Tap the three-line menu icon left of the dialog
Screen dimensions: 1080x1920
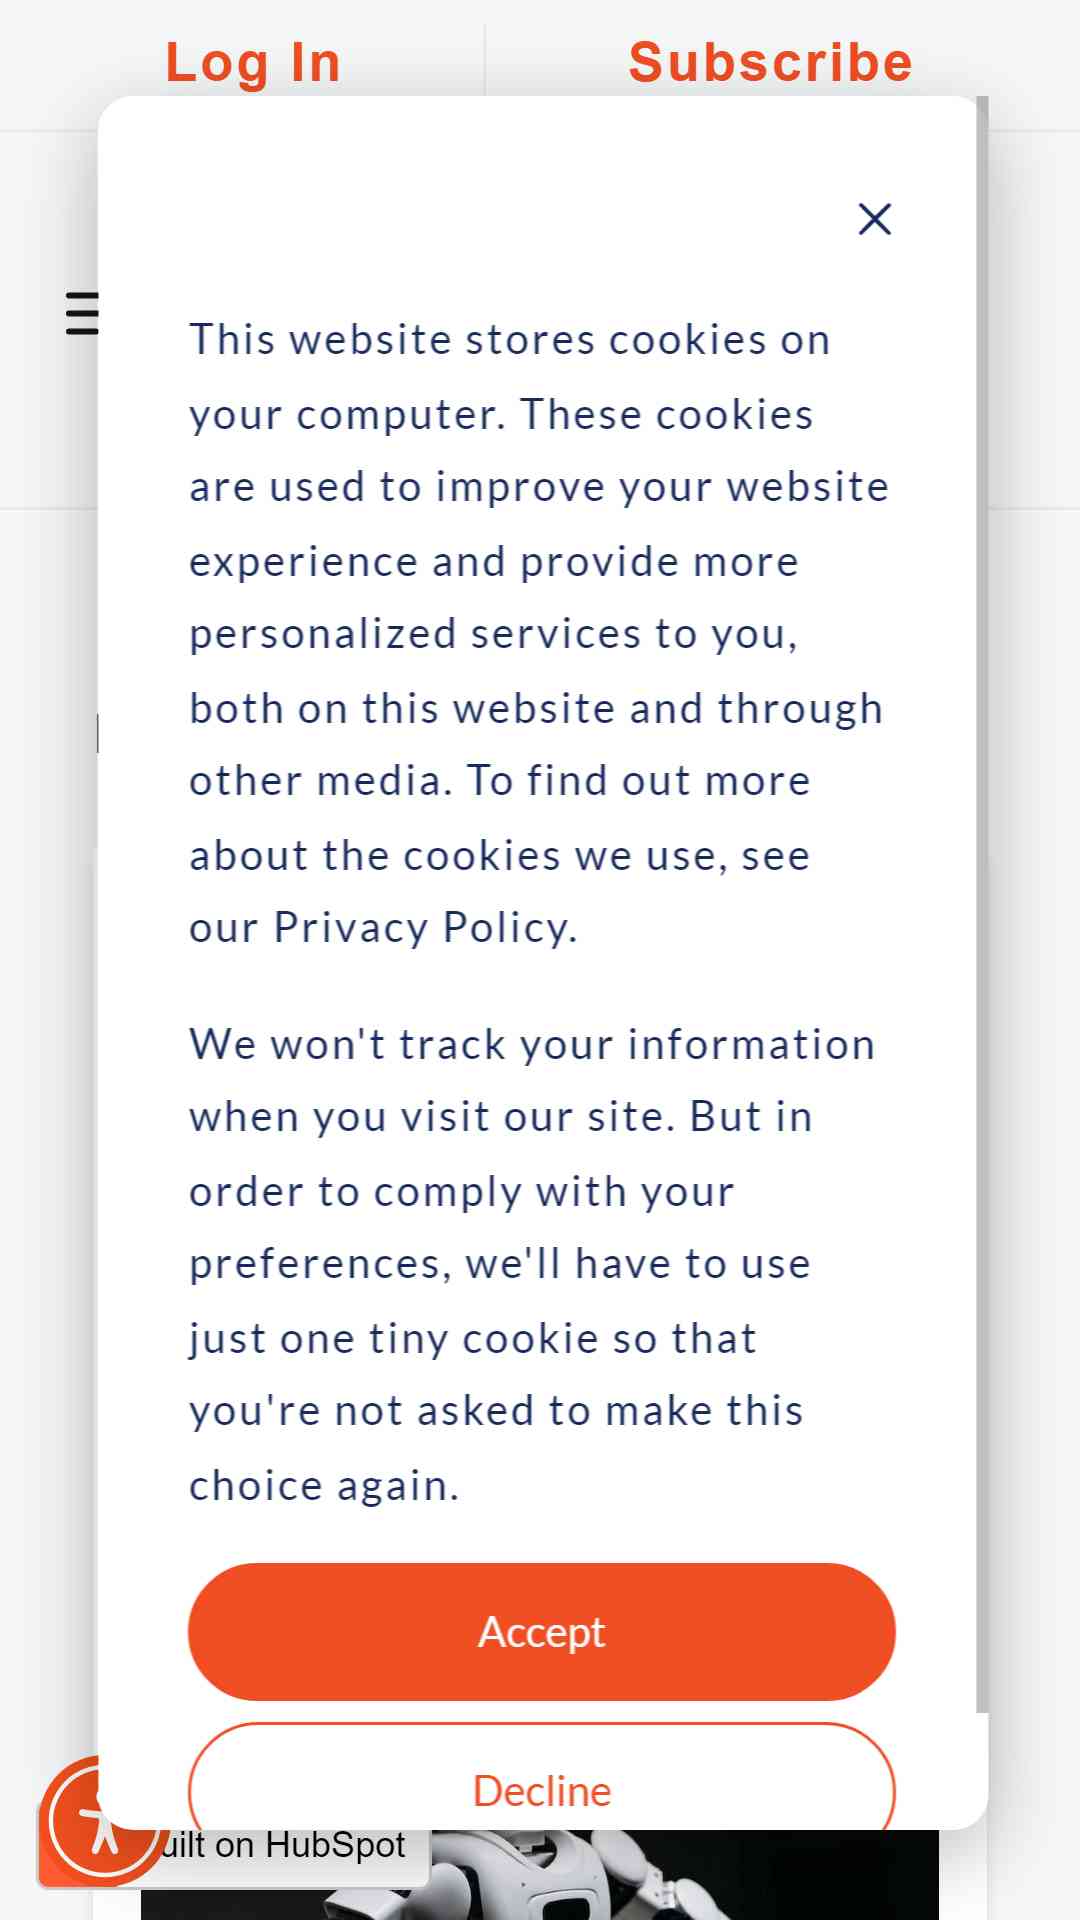82,314
